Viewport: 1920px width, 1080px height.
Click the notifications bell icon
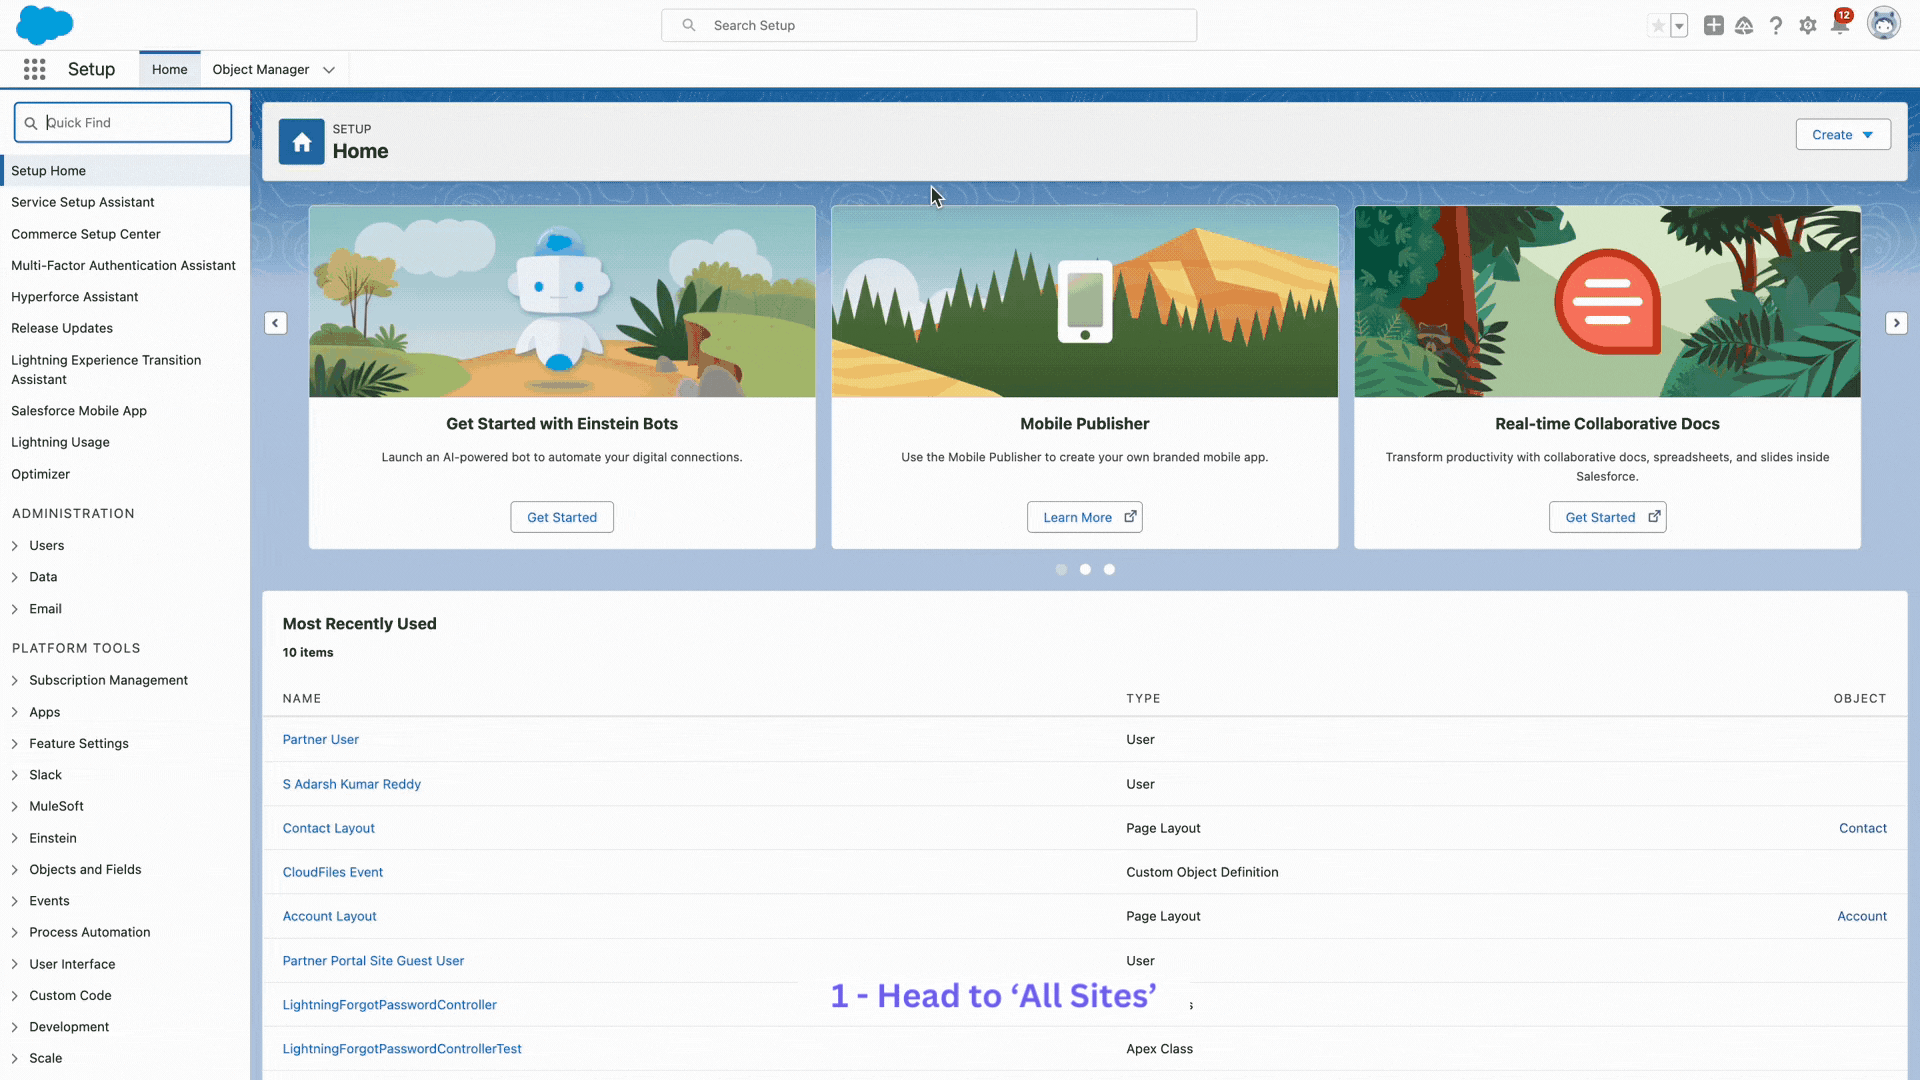point(1840,25)
